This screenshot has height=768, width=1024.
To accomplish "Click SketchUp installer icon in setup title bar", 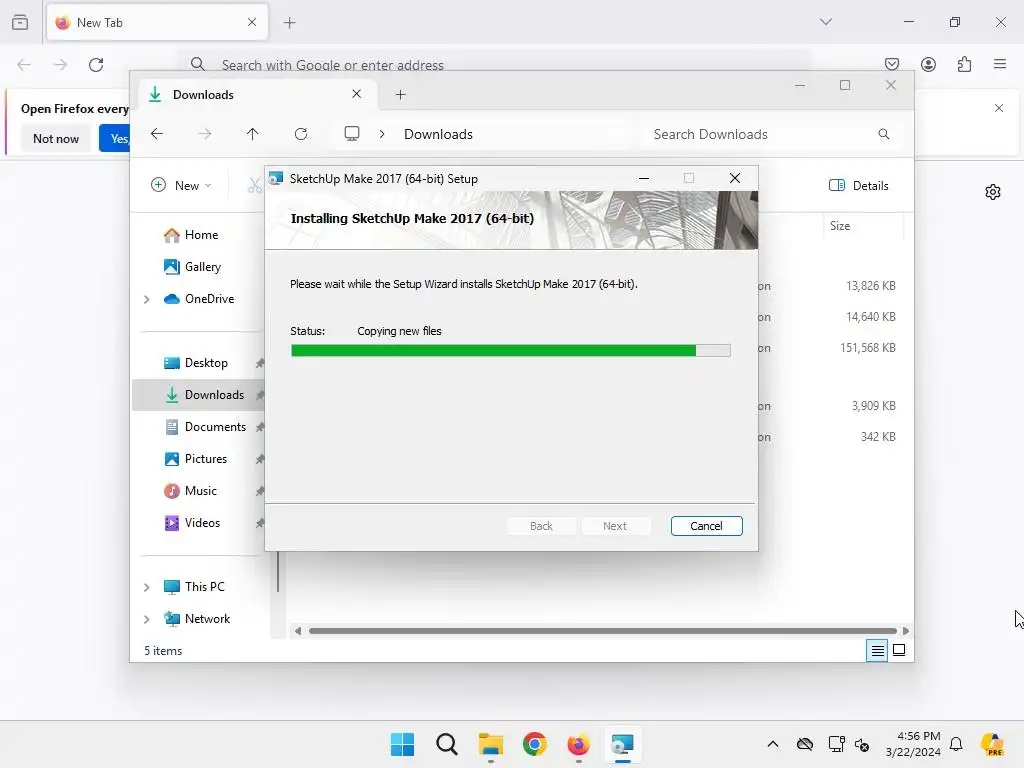I will 276,178.
